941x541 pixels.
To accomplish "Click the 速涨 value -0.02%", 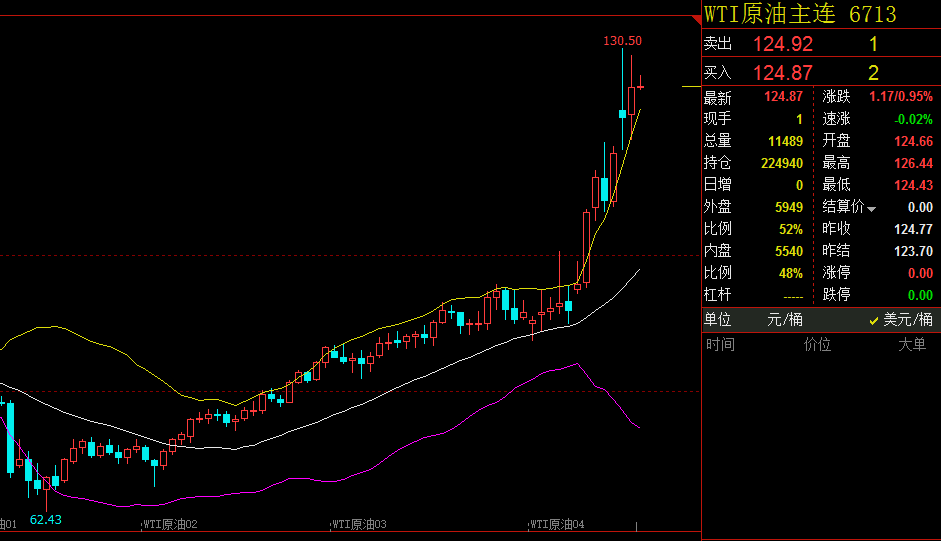I will coord(913,119).
